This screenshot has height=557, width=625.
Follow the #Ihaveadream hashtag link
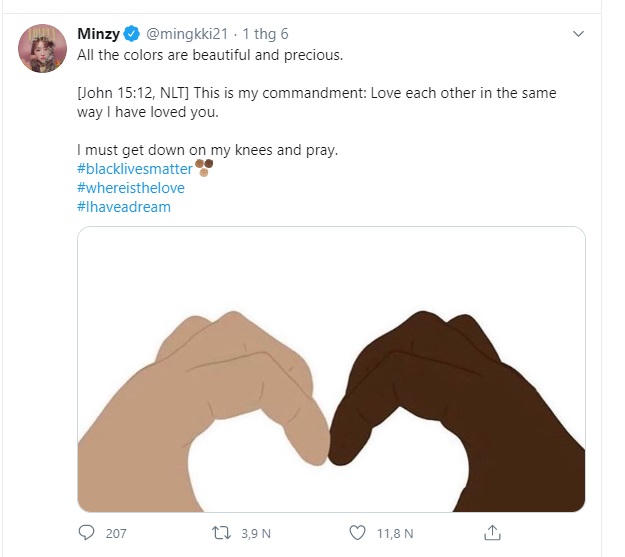pos(124,207)
